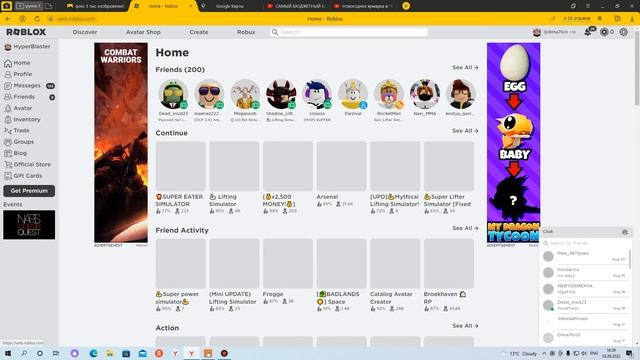Click the Gift Cards sidebar icon
Viewport: 640px width, 360px height.
pos(8,176)
